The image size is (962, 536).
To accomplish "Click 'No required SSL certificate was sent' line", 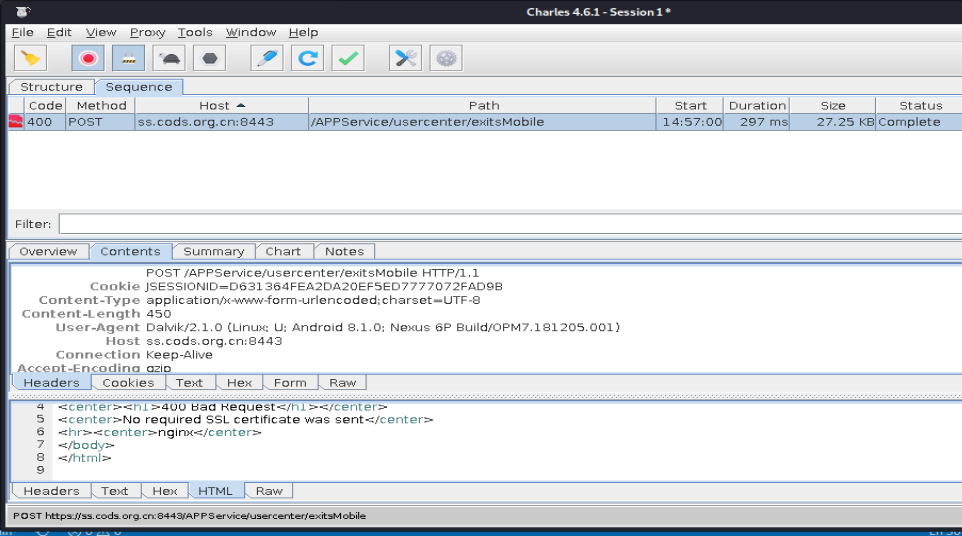I will (x=245, y=420).
